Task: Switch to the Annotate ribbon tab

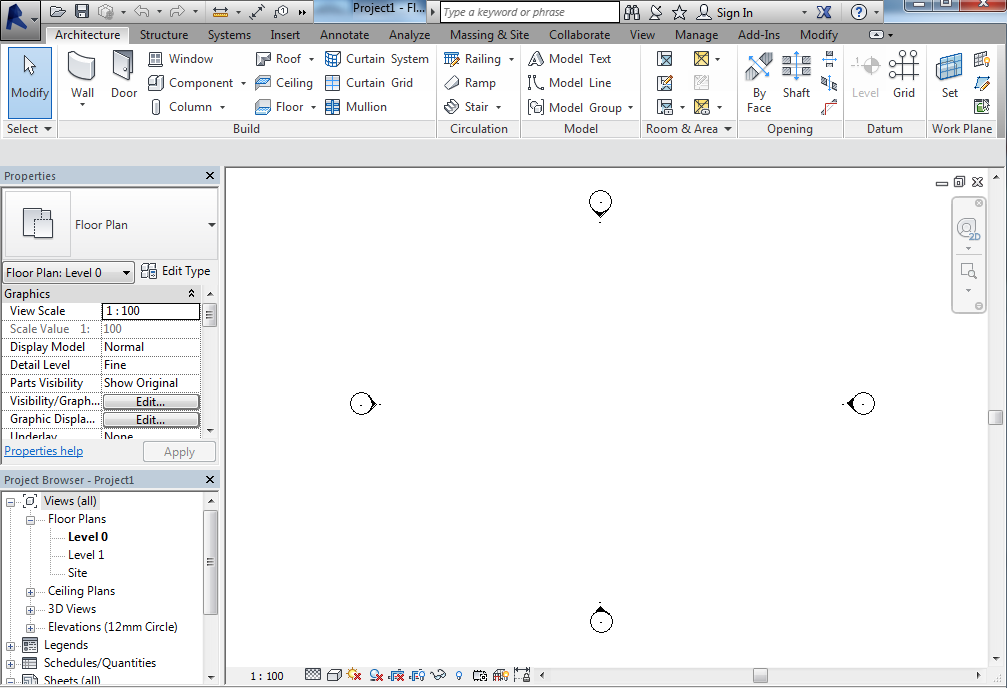Action: tap(344, 35)
